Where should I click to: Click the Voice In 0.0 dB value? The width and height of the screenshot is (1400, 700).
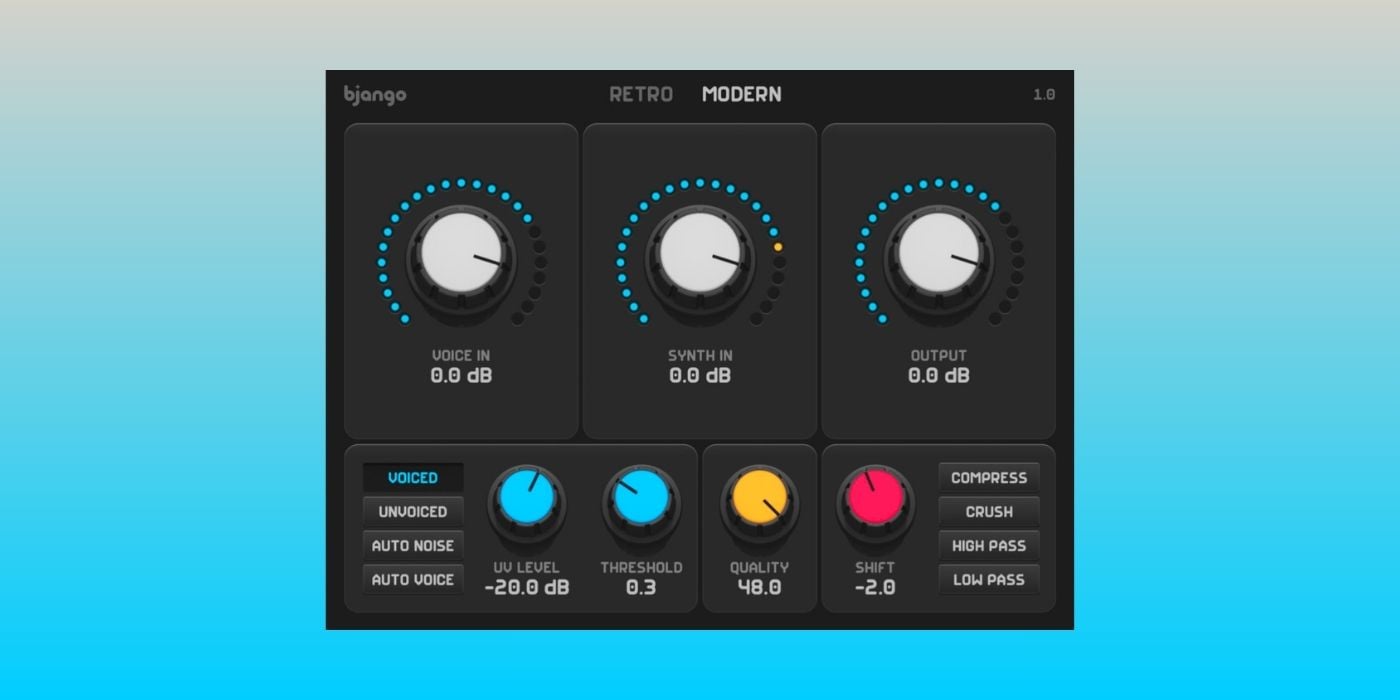click(461, 377)
